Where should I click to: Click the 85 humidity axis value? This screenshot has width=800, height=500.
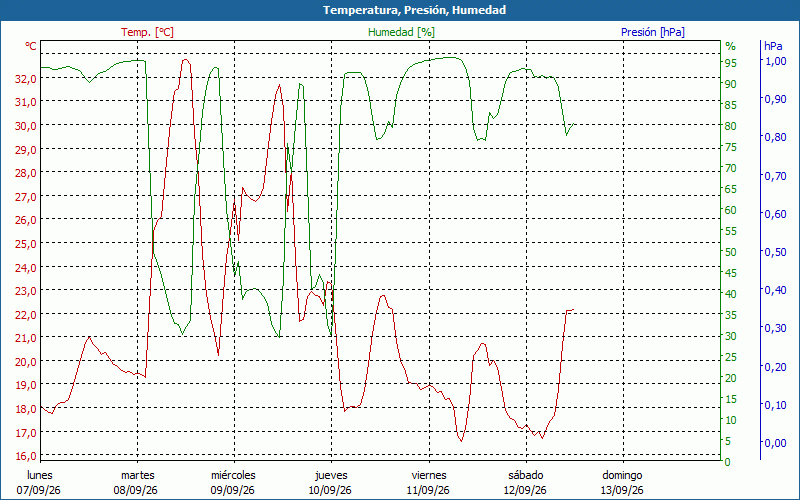(731, 105)
